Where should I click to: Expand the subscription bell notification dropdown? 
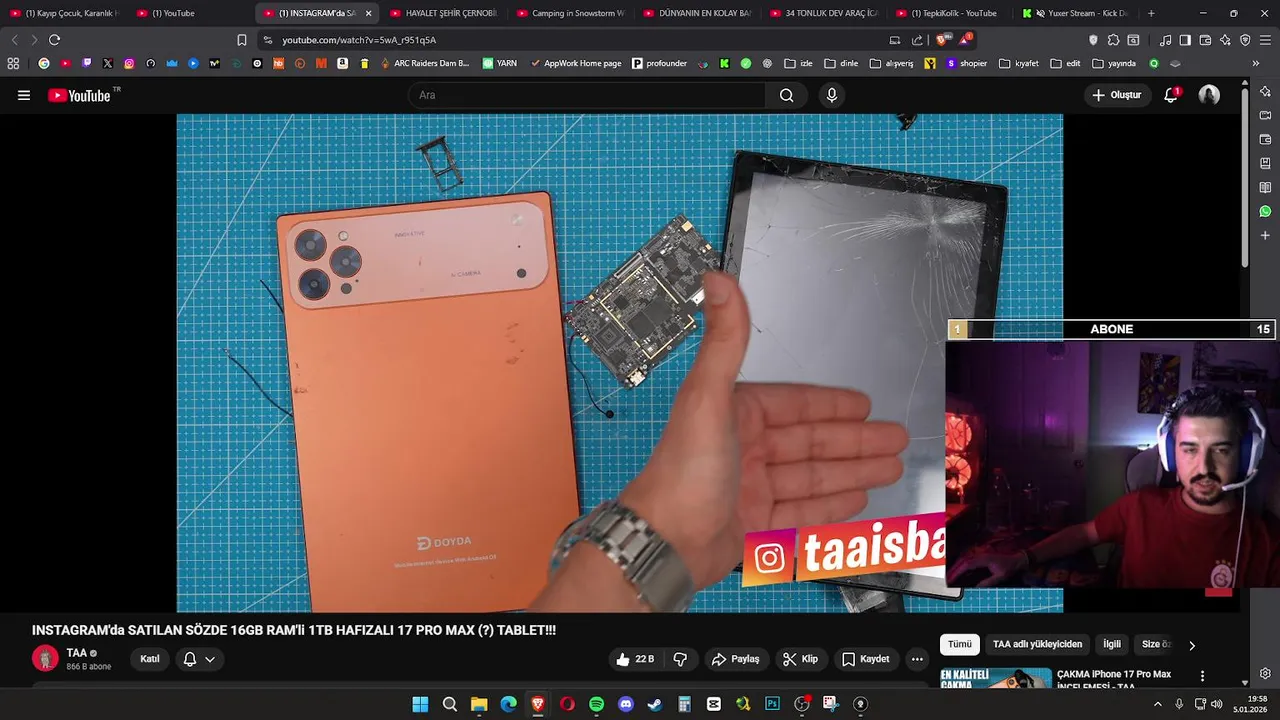(x=199, y=659)
